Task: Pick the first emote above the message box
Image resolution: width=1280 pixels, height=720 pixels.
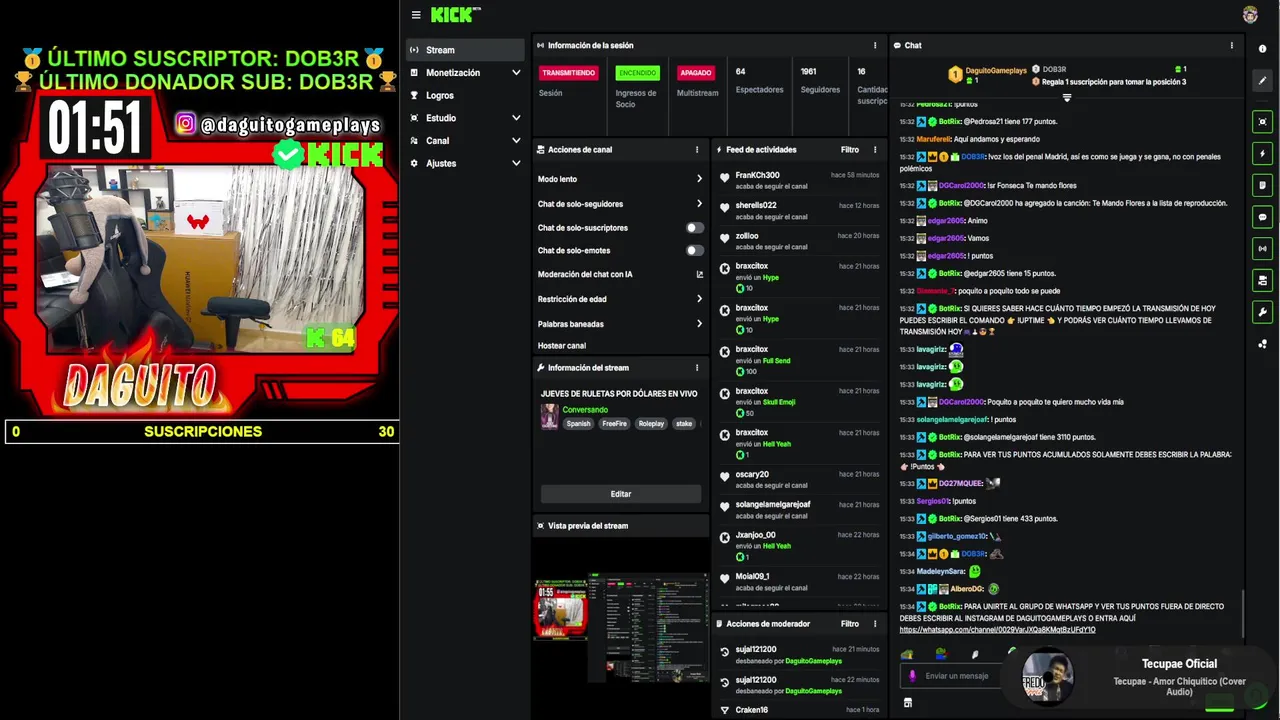Action: coord(907,654)
